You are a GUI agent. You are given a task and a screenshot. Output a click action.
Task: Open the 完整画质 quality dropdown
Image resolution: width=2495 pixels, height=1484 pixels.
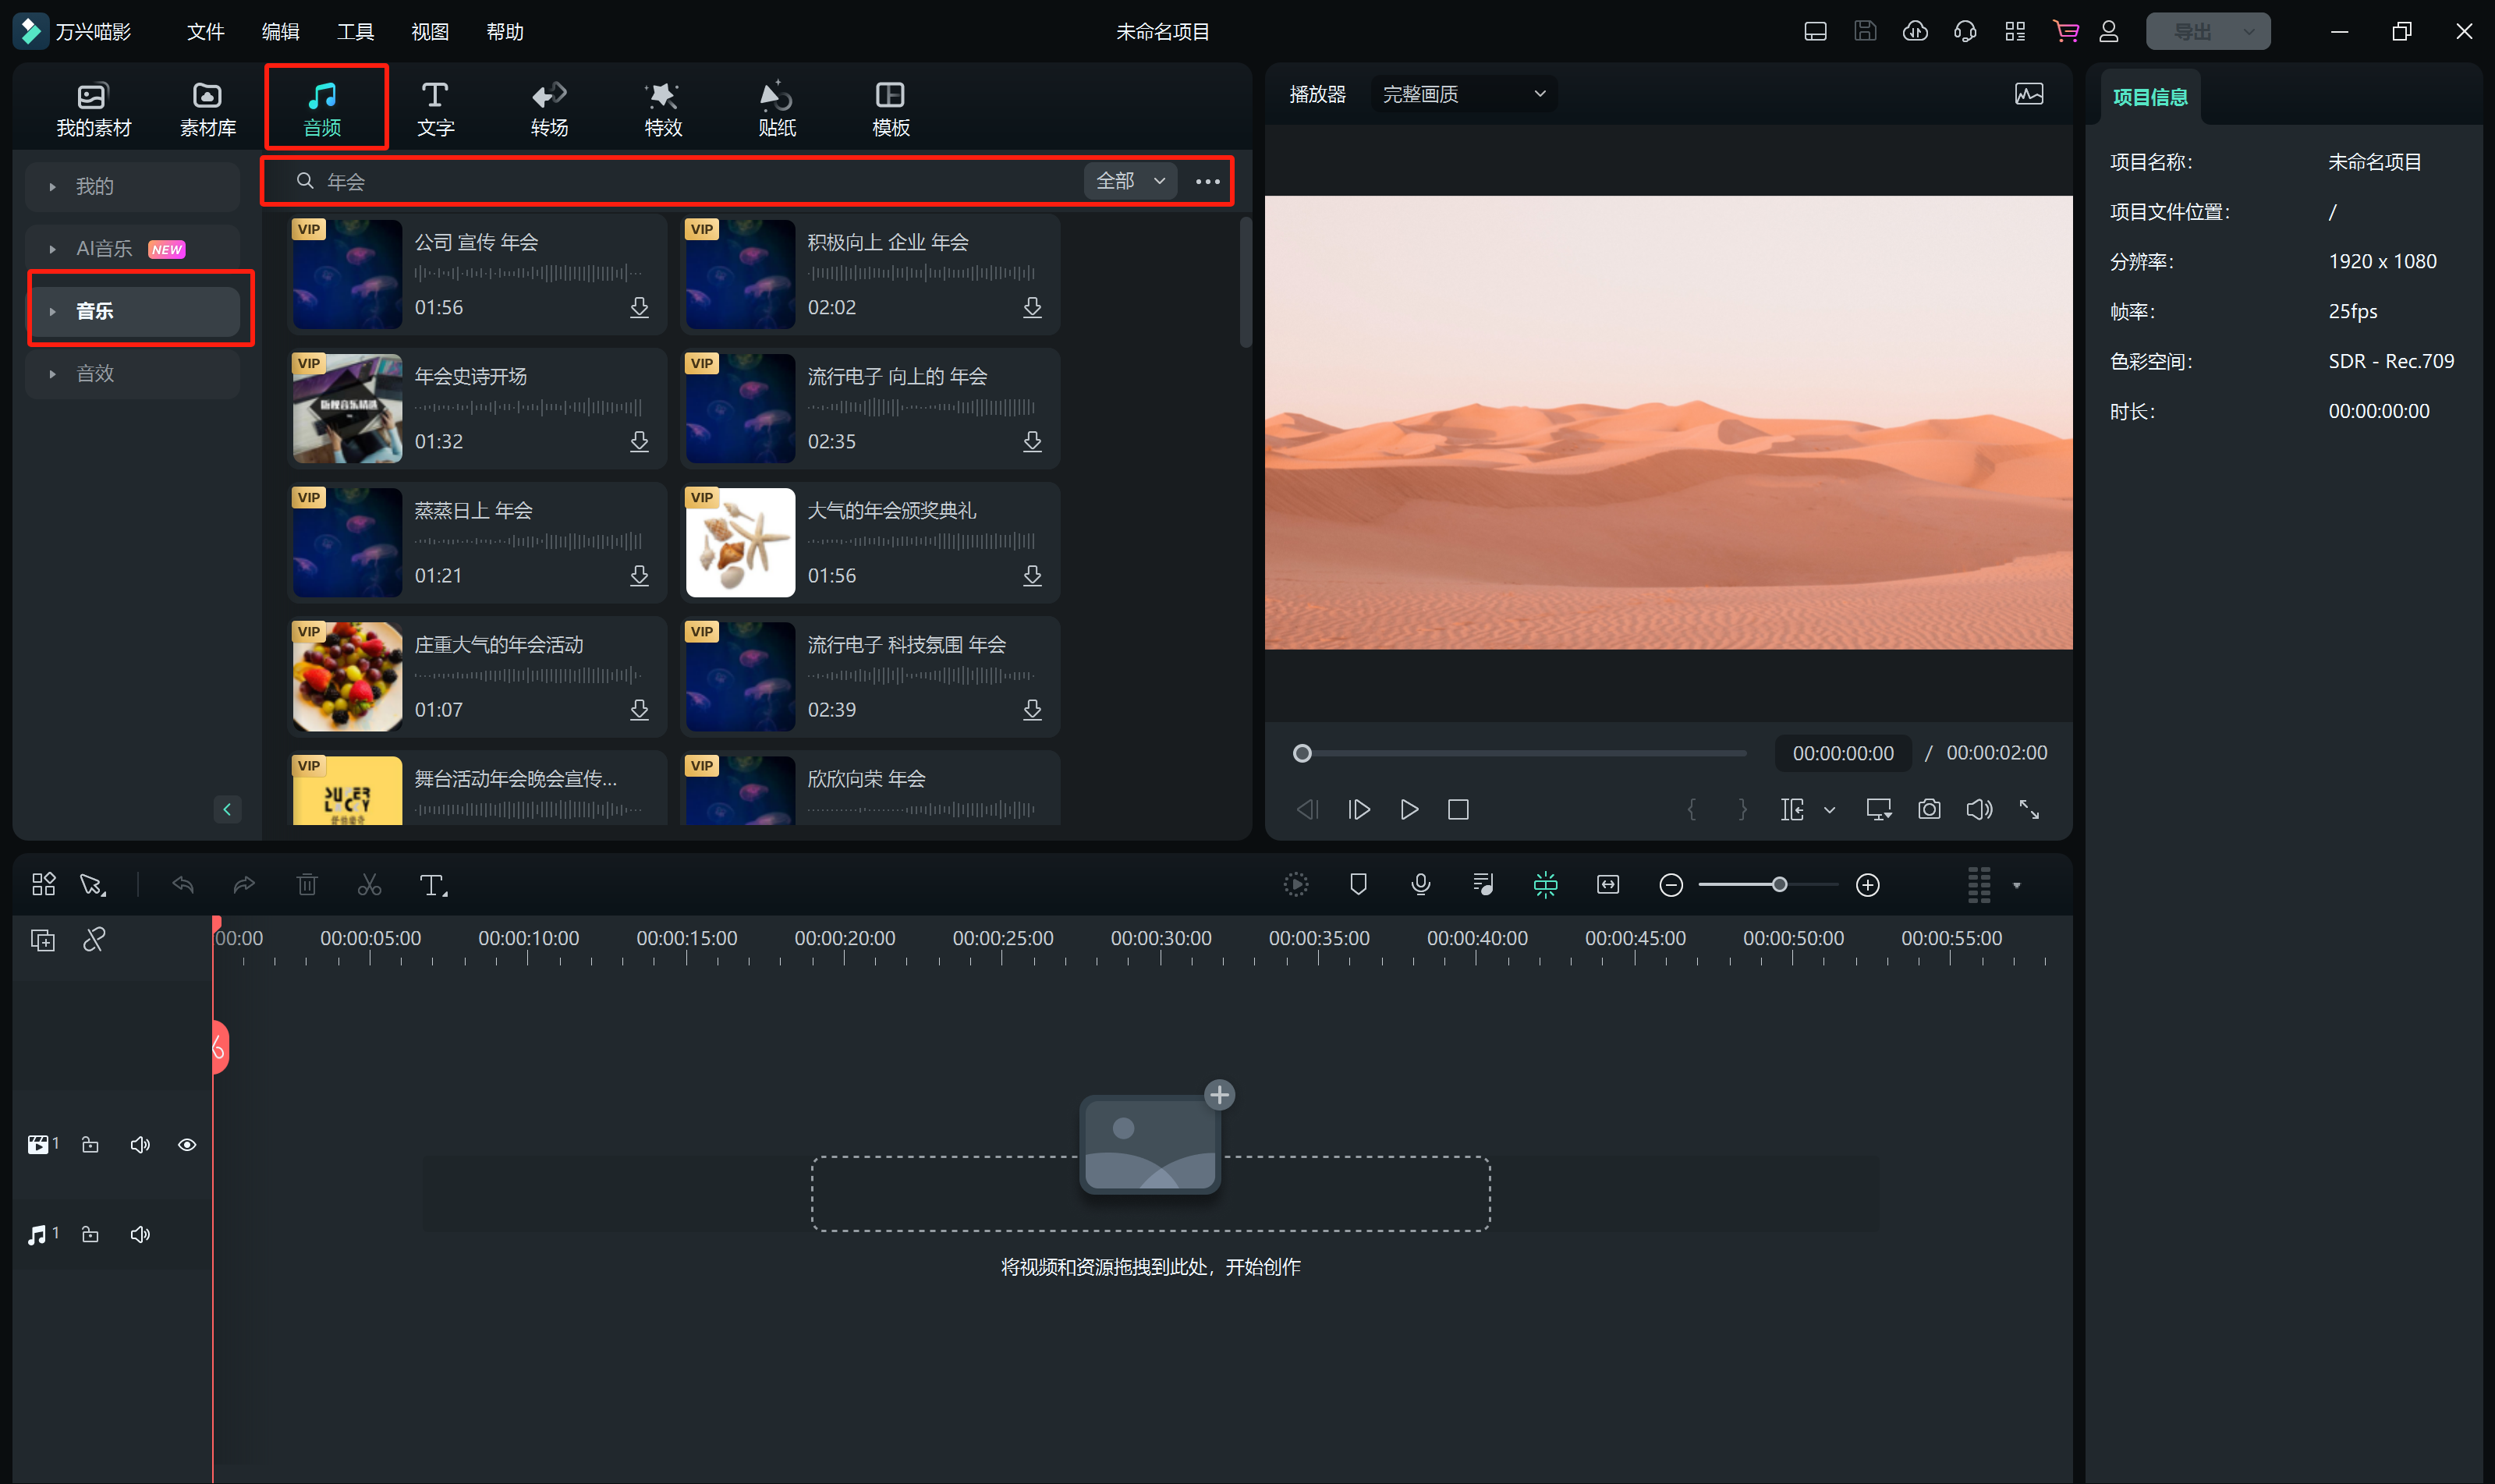pos(1462,94)
